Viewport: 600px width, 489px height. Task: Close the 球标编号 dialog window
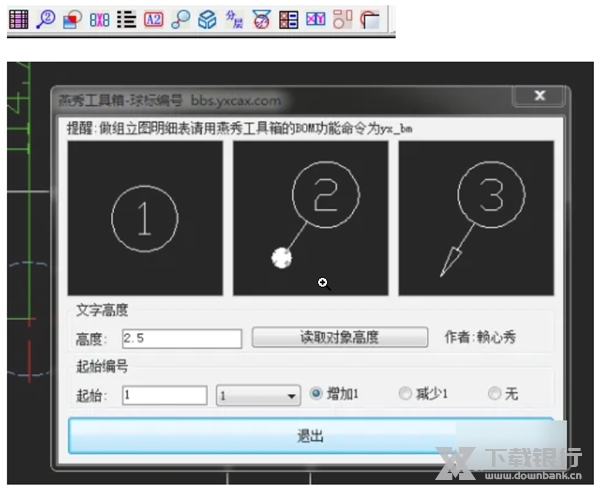(x=539, y=96)
